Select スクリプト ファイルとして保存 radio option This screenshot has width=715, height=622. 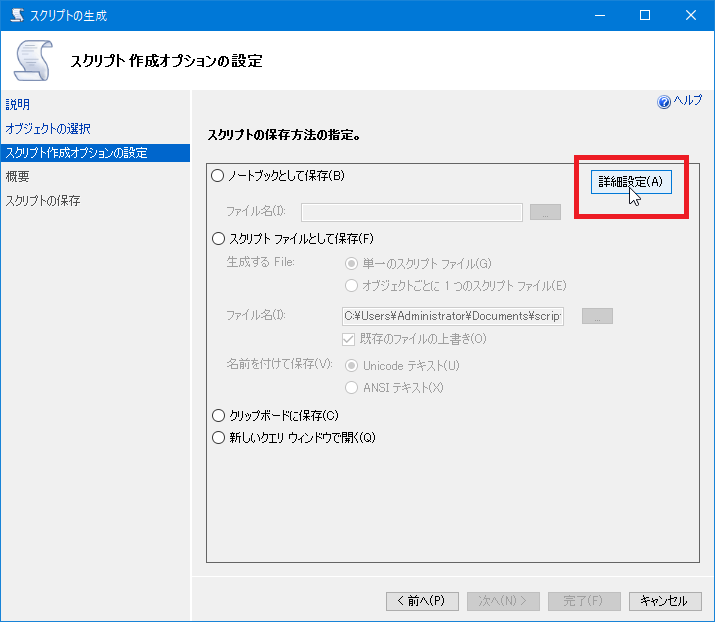tap(219, 239)
